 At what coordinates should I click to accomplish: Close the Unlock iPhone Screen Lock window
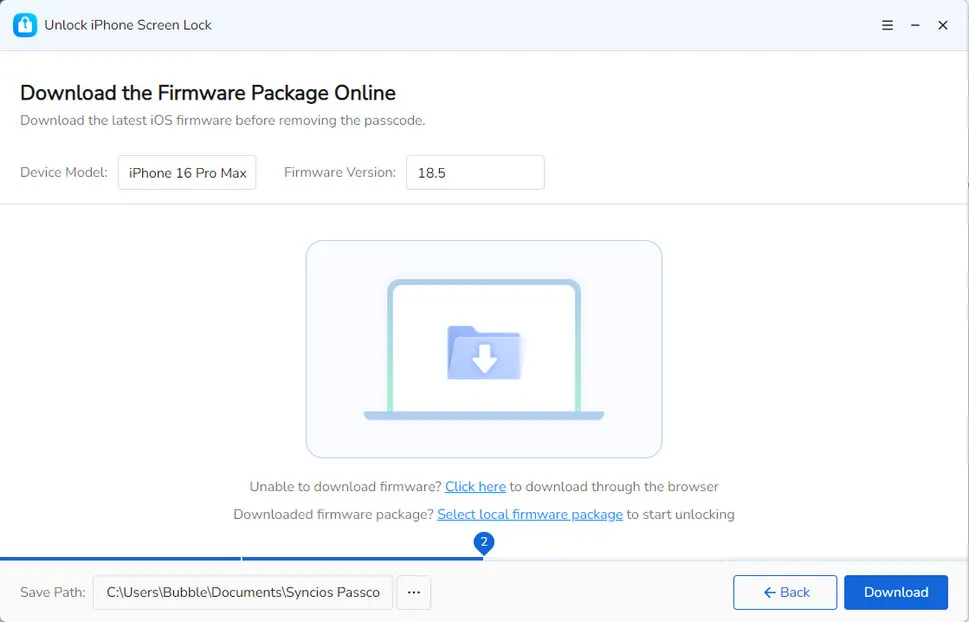coord(942,26)
